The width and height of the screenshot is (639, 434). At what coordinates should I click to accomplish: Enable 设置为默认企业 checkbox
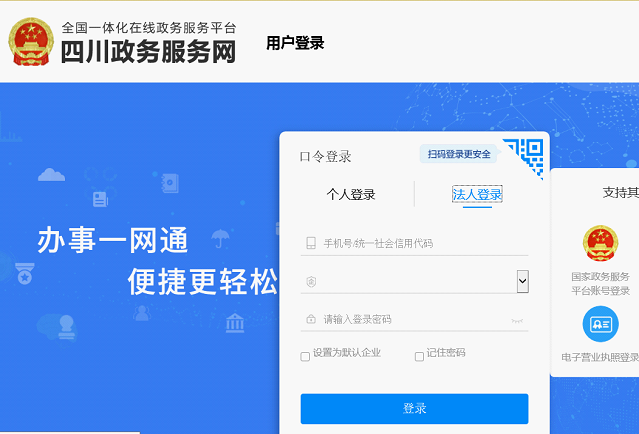305,357
